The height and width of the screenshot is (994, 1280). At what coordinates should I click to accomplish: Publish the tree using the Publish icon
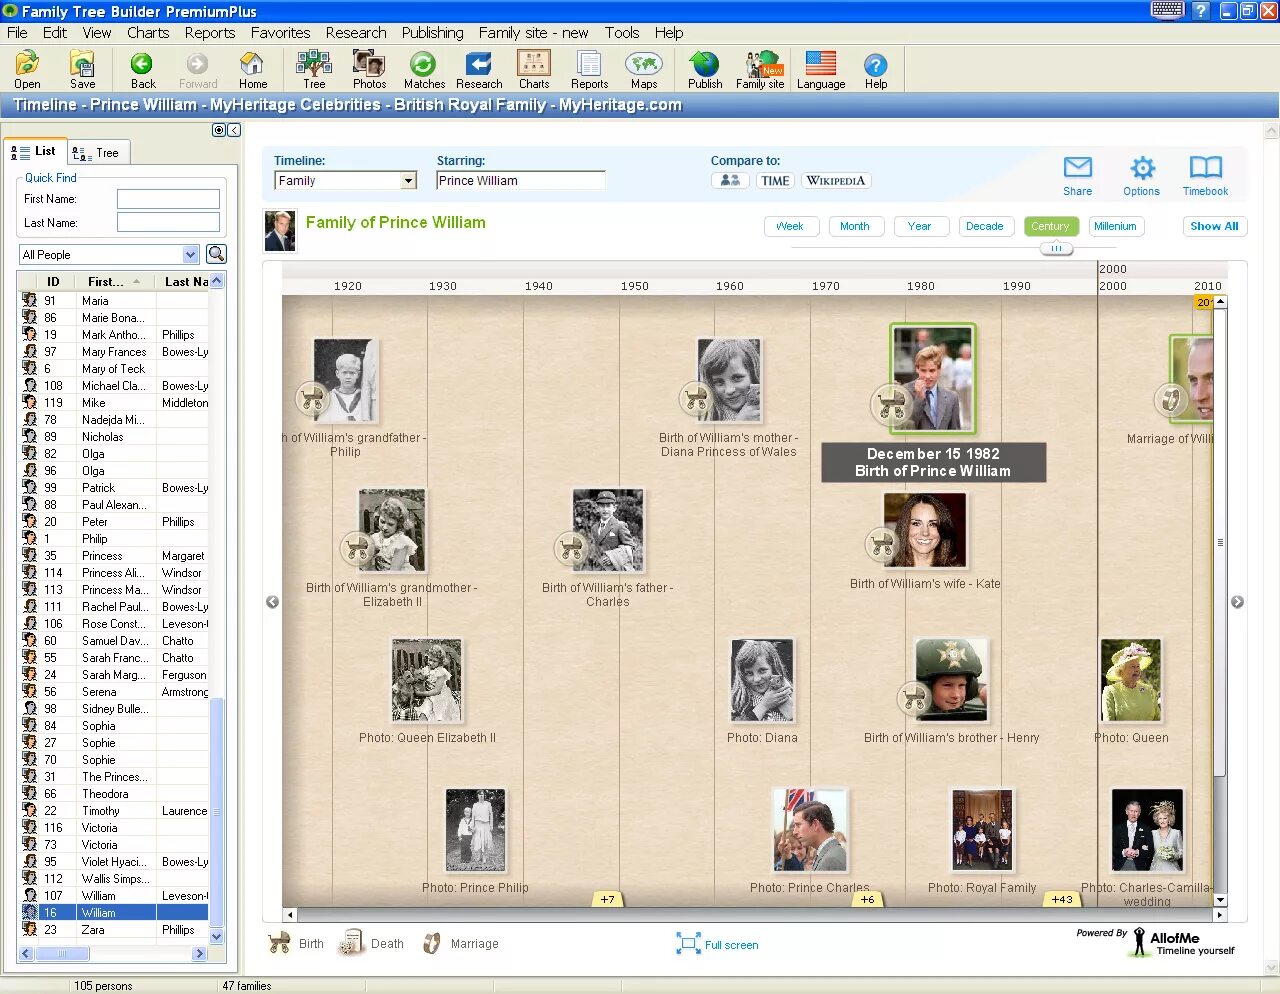coord(705,69)
